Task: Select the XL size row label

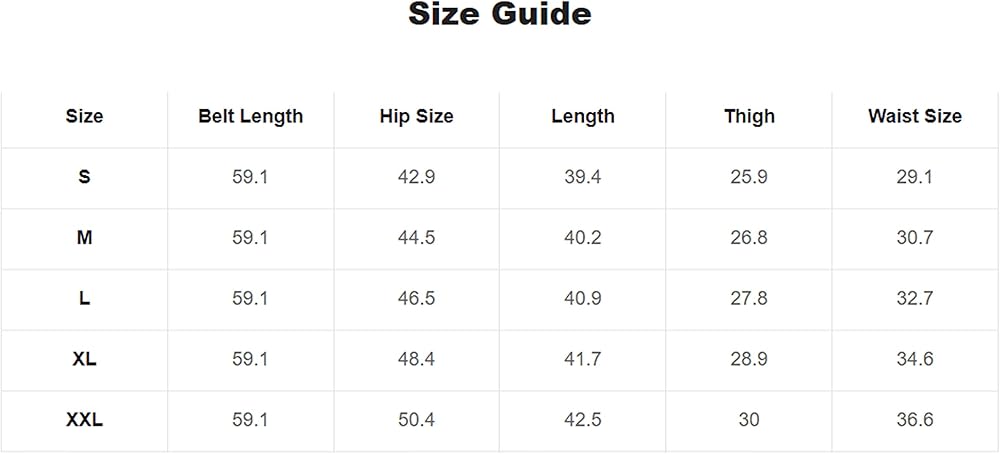Action: 84,359
